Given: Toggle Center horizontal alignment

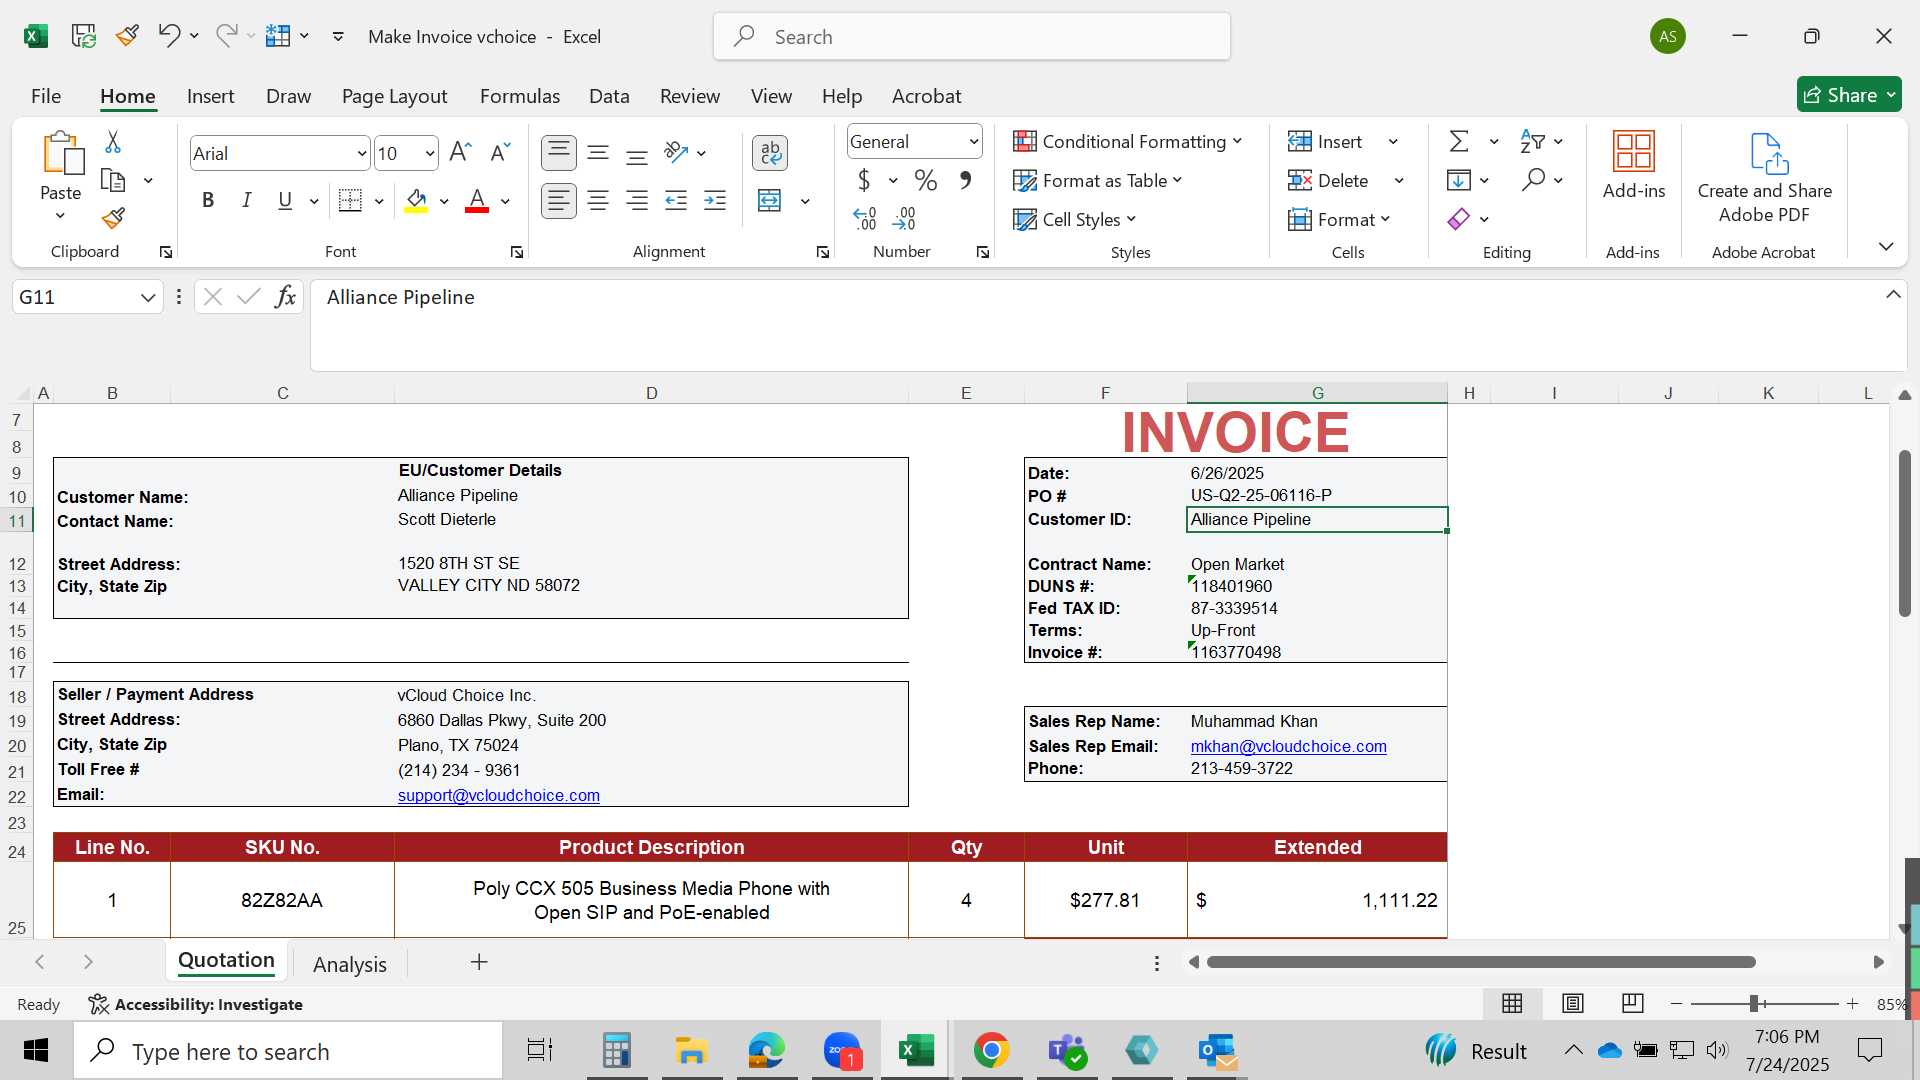Looking at the screenshot, I should point(598,201).
